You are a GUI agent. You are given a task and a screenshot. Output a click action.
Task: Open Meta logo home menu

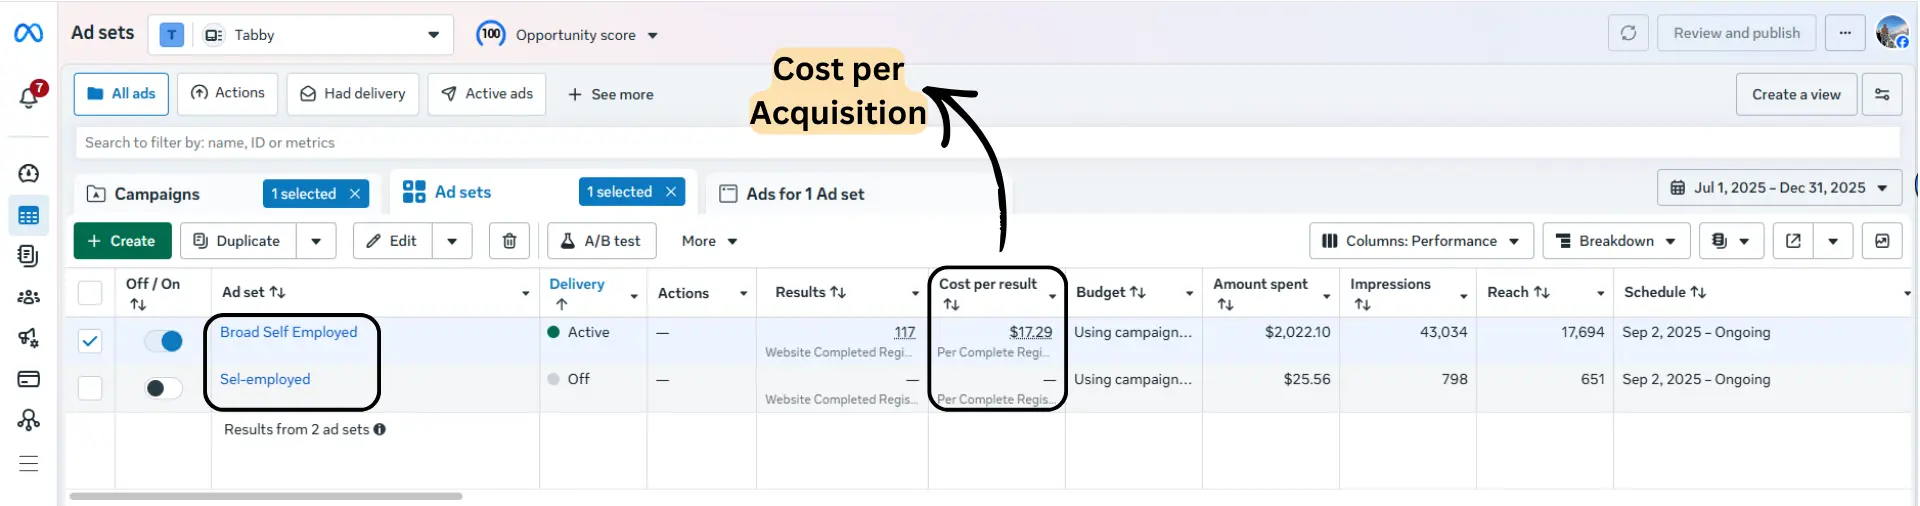(28, 33)
